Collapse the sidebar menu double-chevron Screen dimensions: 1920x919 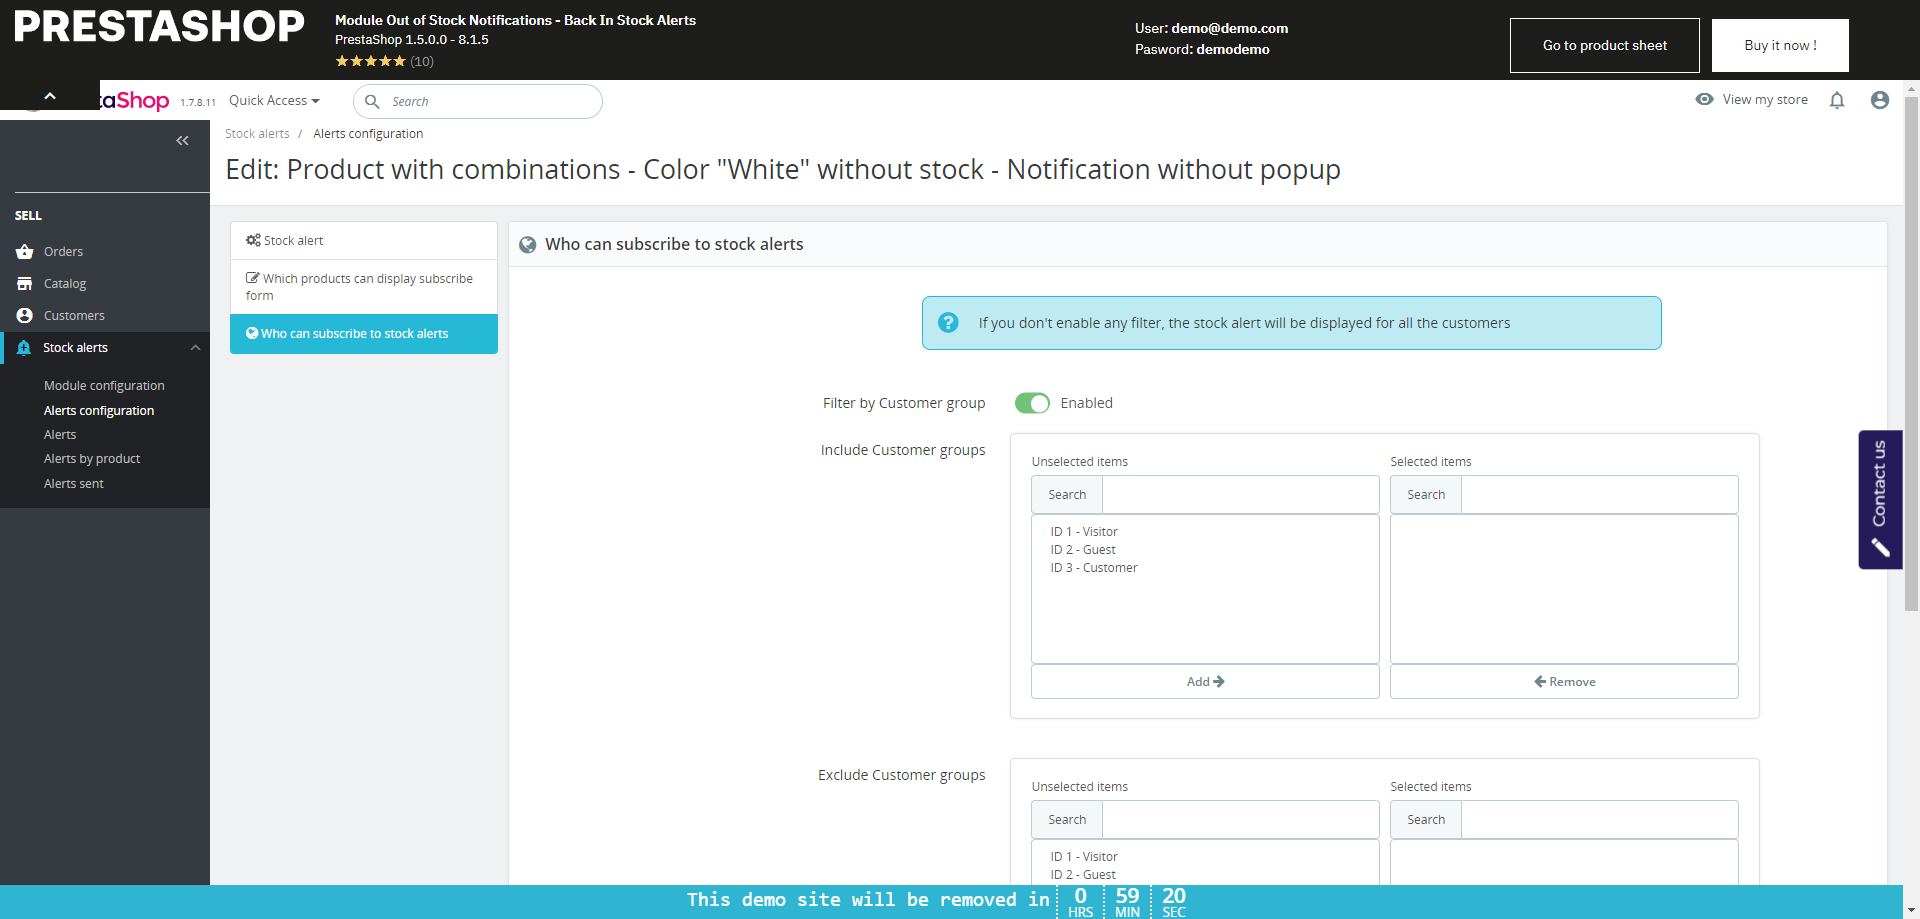point(182,141)
